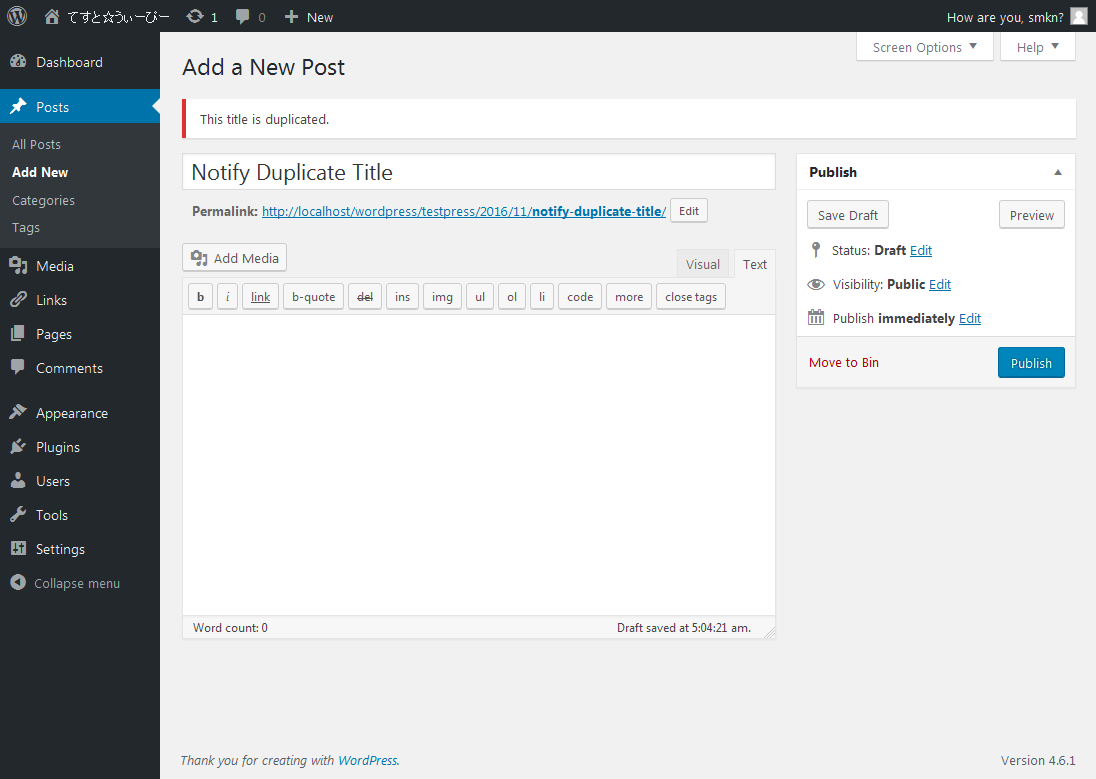Image resolution: width=1096 pixels, height=779 pixels.
Task: Open Appearance settings in sidebar
Action: [71, 413]
